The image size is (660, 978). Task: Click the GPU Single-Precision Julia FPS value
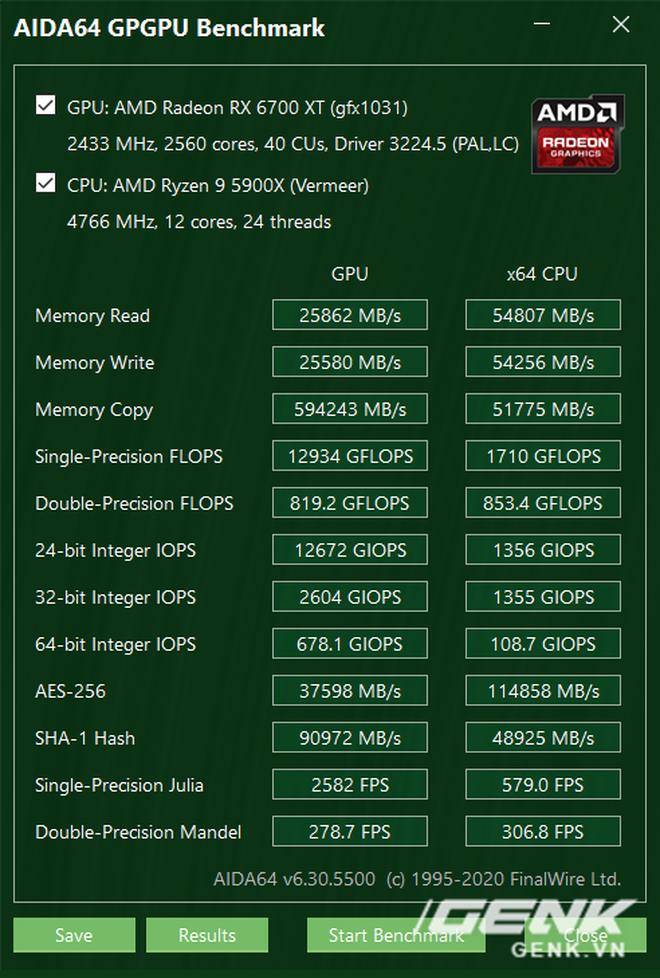pyautogui.click(x=350, y=785)
